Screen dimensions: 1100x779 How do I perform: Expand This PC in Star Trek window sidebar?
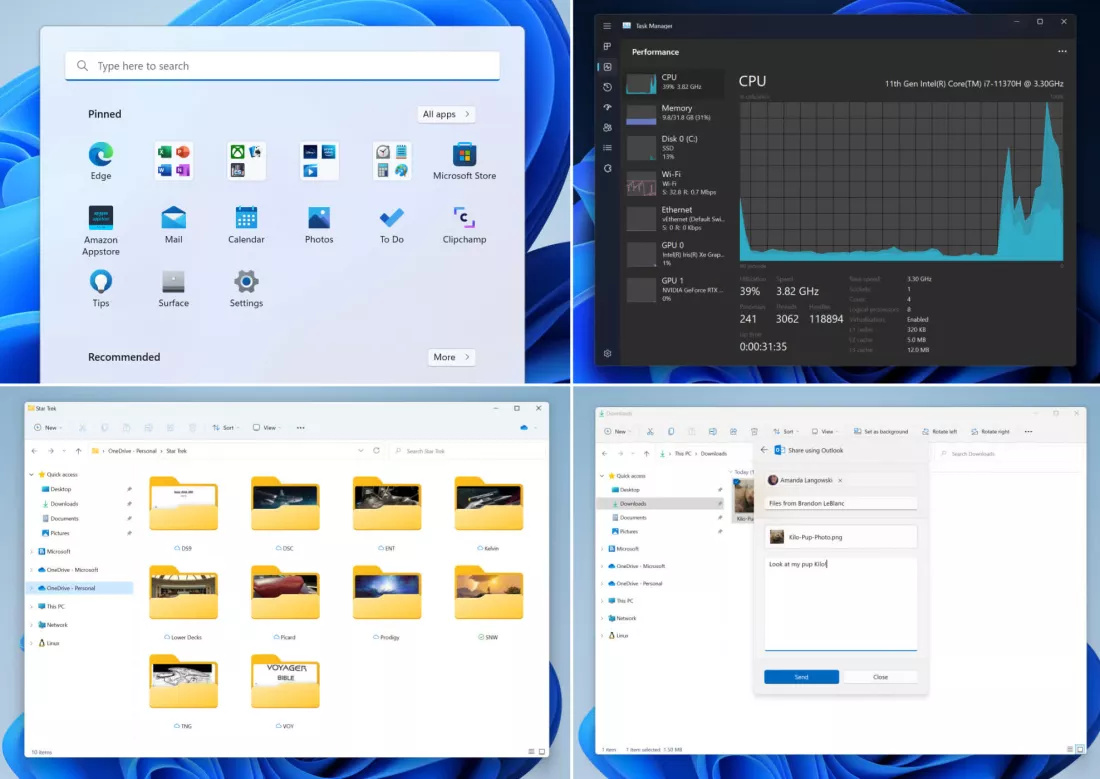(32, 606)
